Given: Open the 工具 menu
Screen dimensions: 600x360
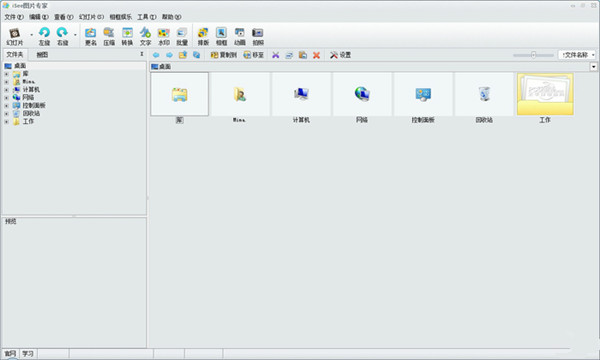Looking at the screenshot, I should point(147,17).
